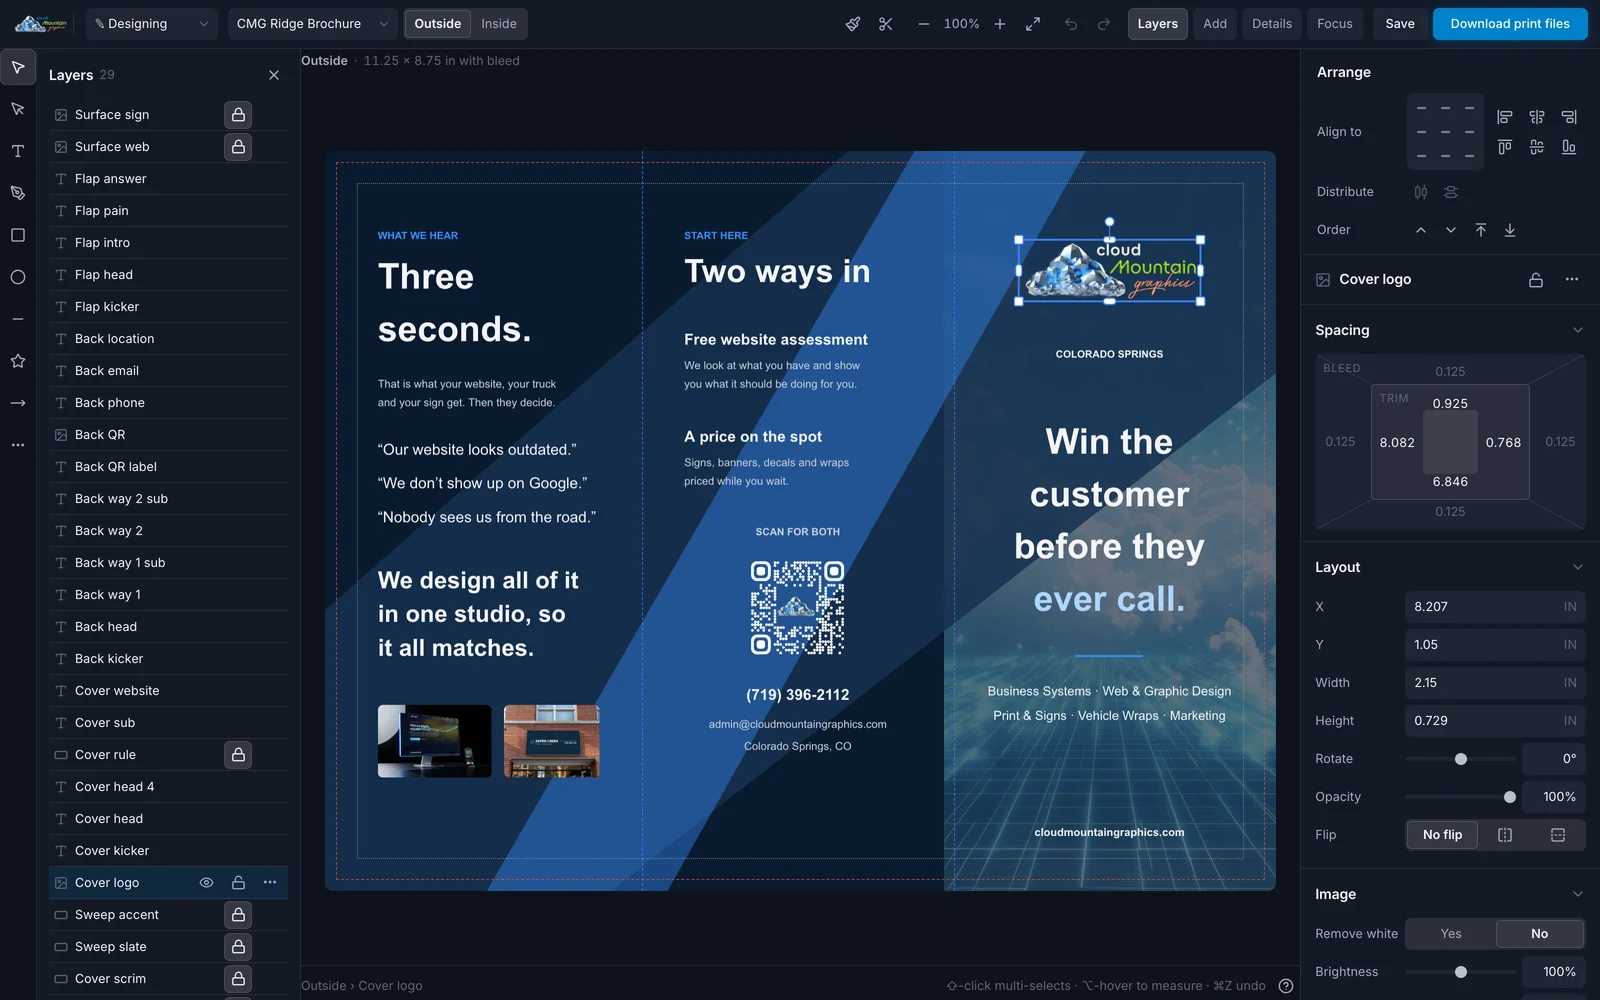The image size is (1600, 1000).
Task: Open the CMG Ridge Brochure document dropdown
Action: click(x=312, y=24)
